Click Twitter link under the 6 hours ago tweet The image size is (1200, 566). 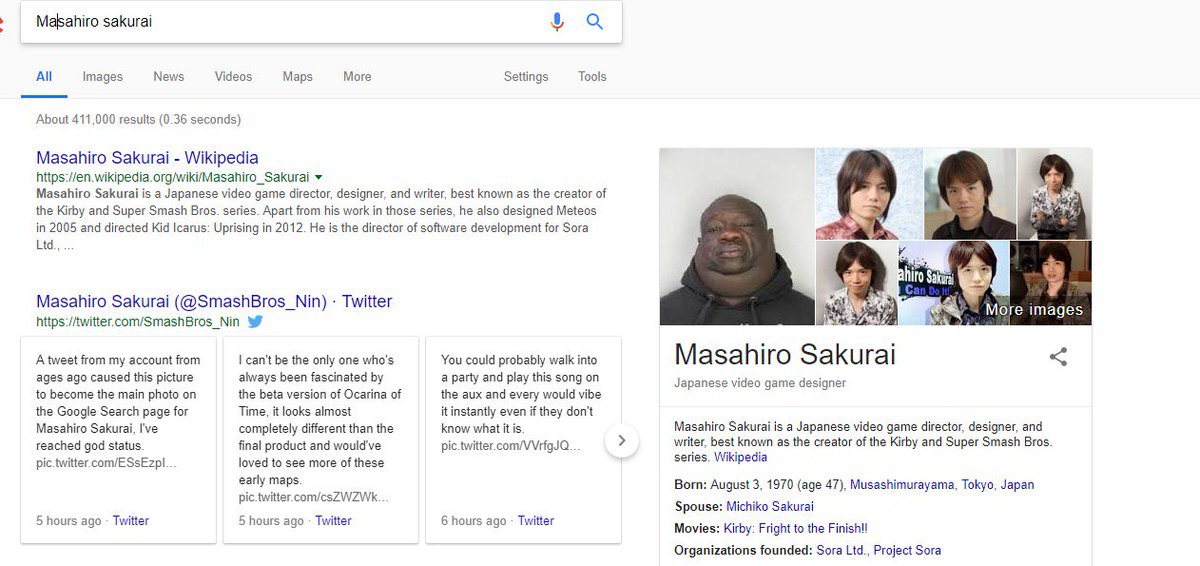536,520
